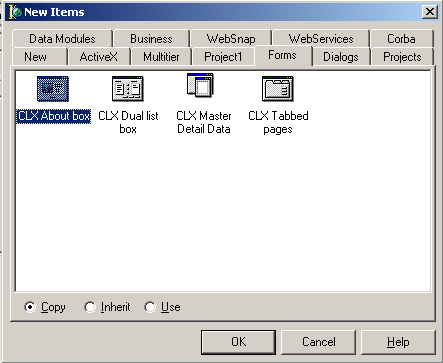Switch to the Data Modules tab
This screenshot has height=363, width=443.
(62, 39)
